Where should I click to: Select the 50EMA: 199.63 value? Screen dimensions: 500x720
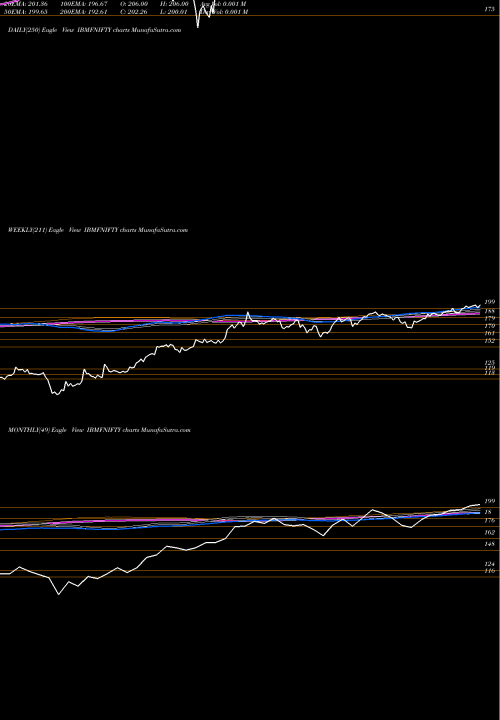pyautogui.click(x=26, y=11)
